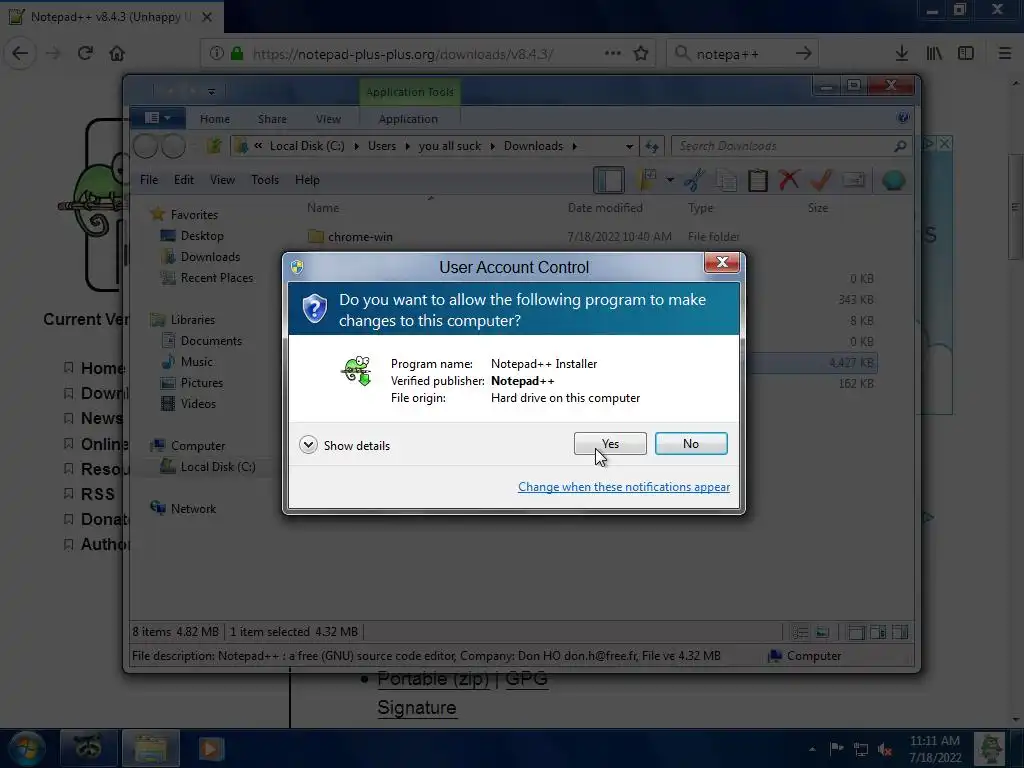This screenshot has width=1024, height=768.
Task: Open media player taskbar icon
Action: pos(210,748)
